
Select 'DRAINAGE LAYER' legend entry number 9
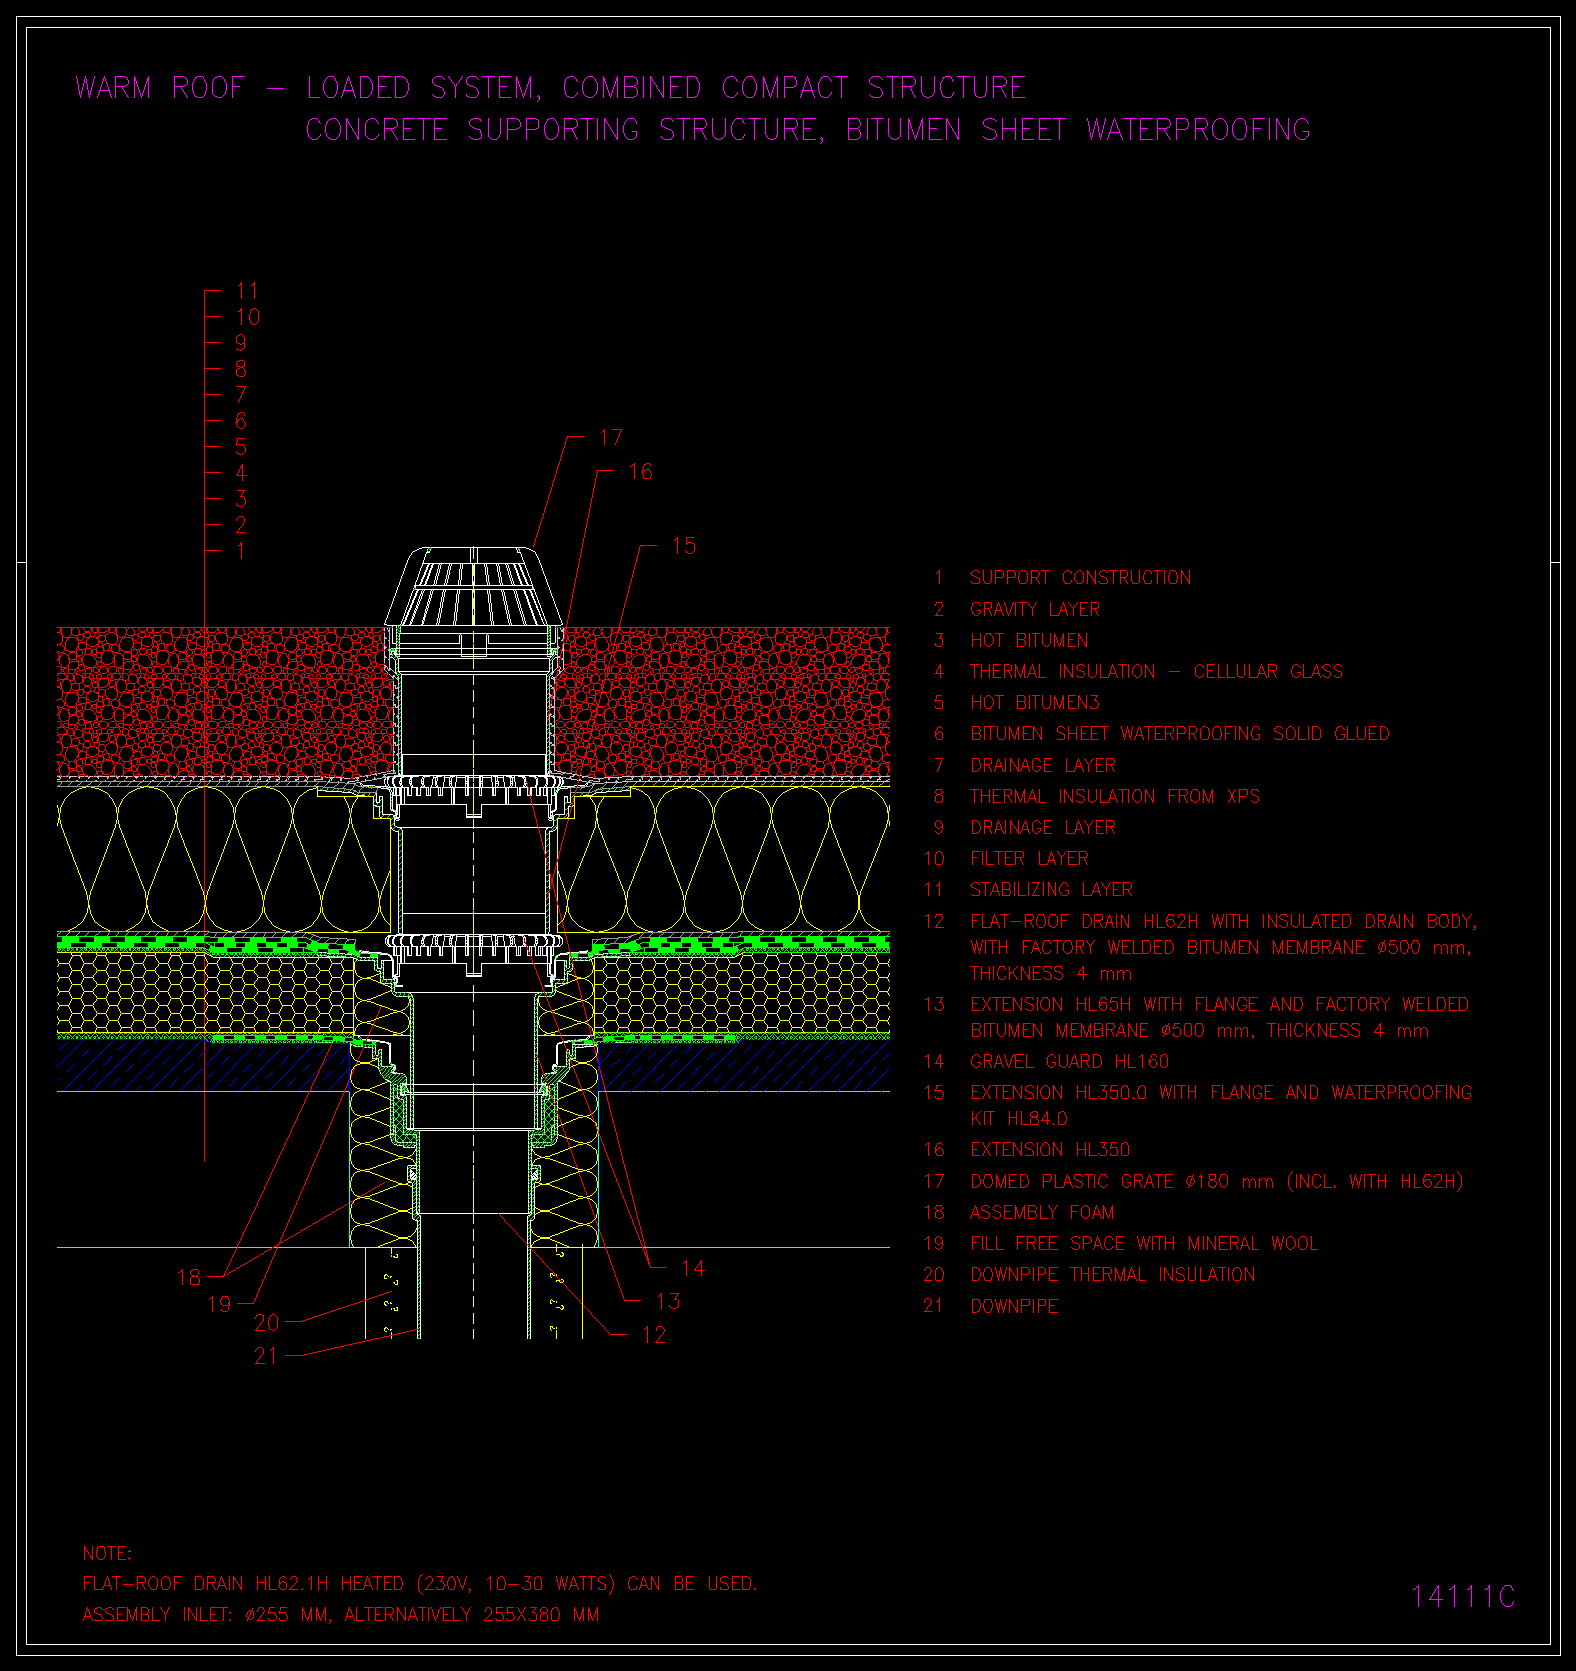1043,828
